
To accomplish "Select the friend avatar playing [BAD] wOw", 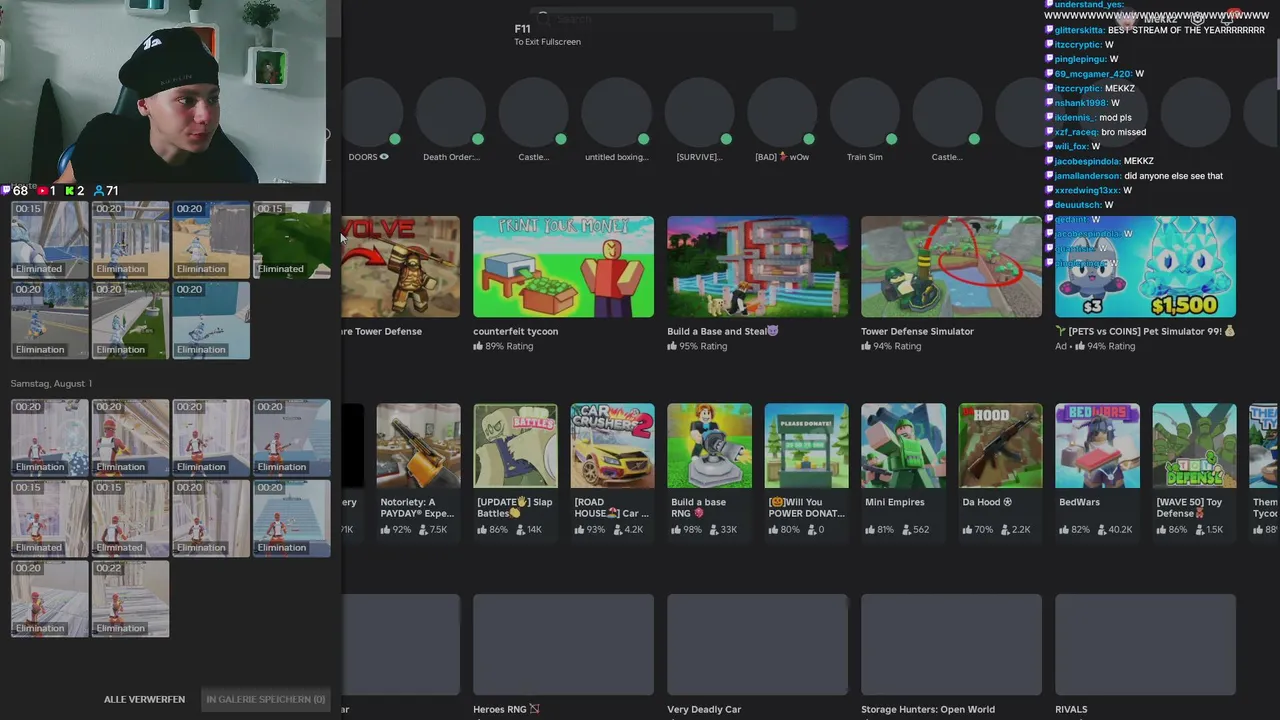I will pos(782,113).
